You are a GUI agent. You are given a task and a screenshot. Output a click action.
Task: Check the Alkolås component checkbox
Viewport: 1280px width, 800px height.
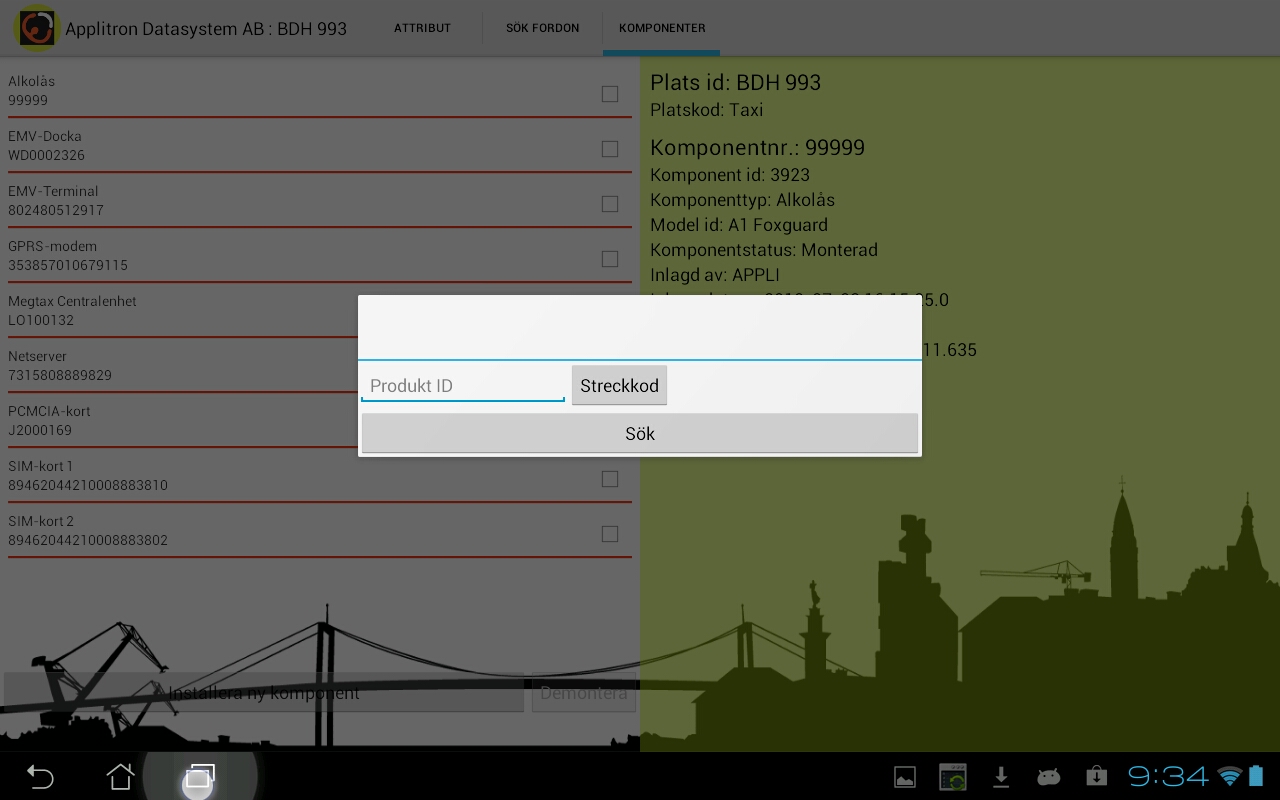(x=609, y=94)
